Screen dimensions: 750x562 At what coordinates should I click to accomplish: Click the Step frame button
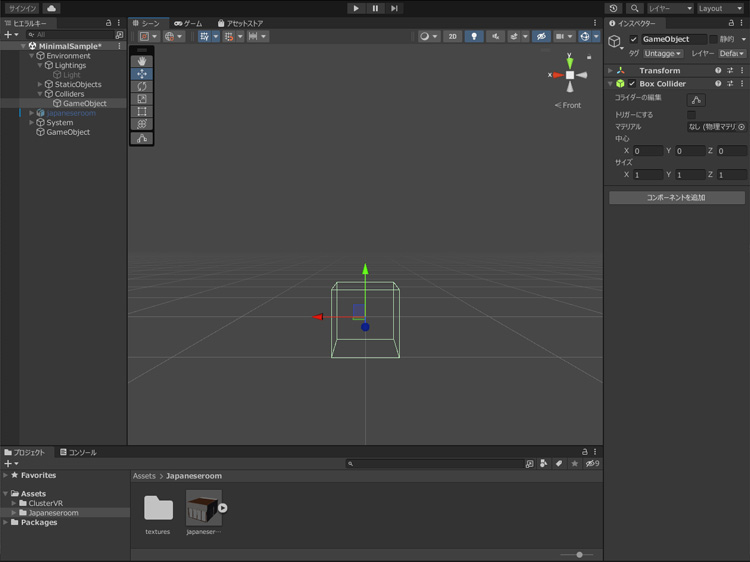coord(394,8)
